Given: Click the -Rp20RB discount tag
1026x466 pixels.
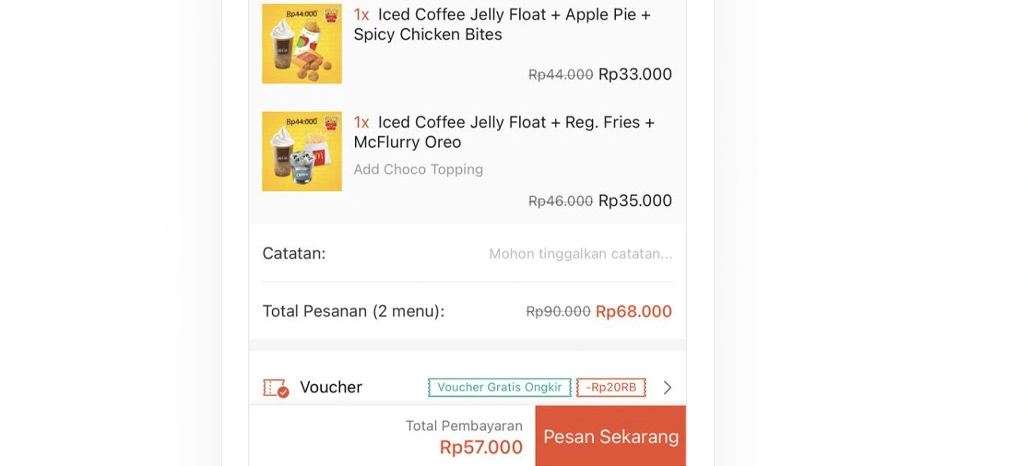Looking at the screenshot, I should (x=611, y=388).
